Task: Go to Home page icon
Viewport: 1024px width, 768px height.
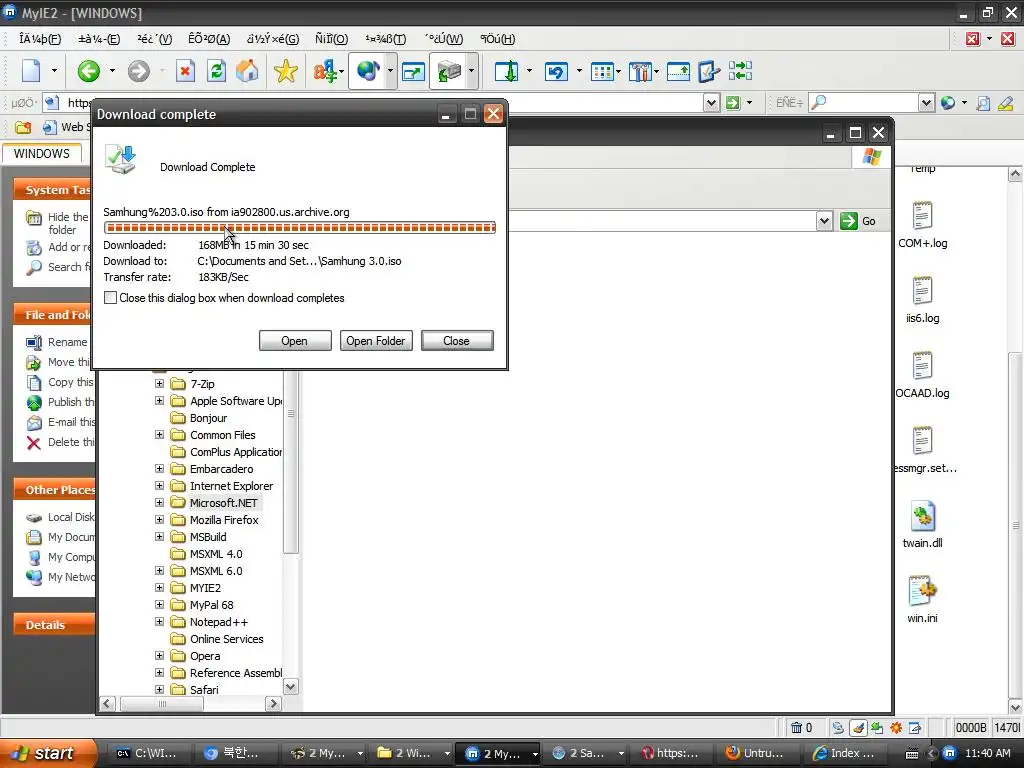Action: click(247, 71)
